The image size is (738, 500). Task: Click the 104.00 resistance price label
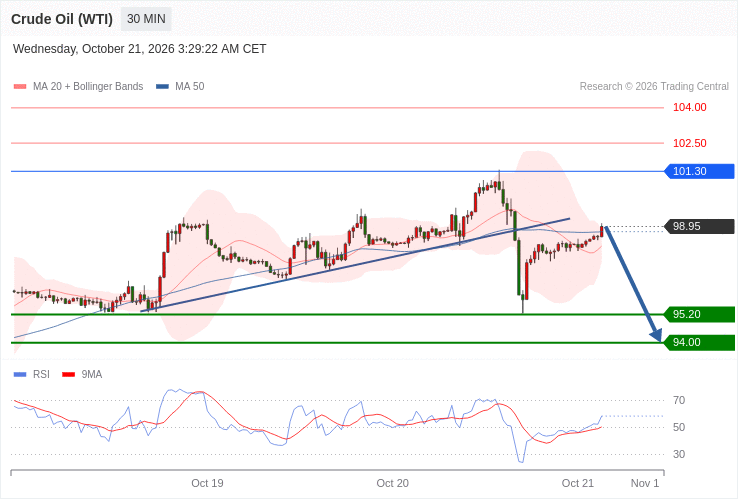point(690,107)
